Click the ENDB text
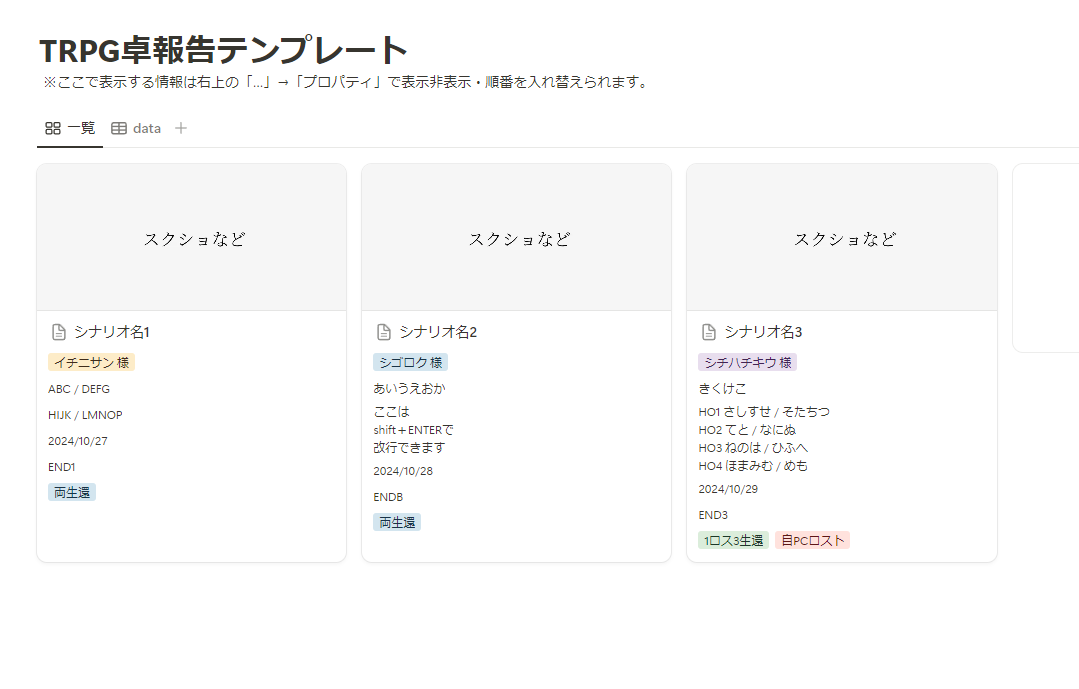The width and height of the screenshot is (1079, 689). point(388,497)
